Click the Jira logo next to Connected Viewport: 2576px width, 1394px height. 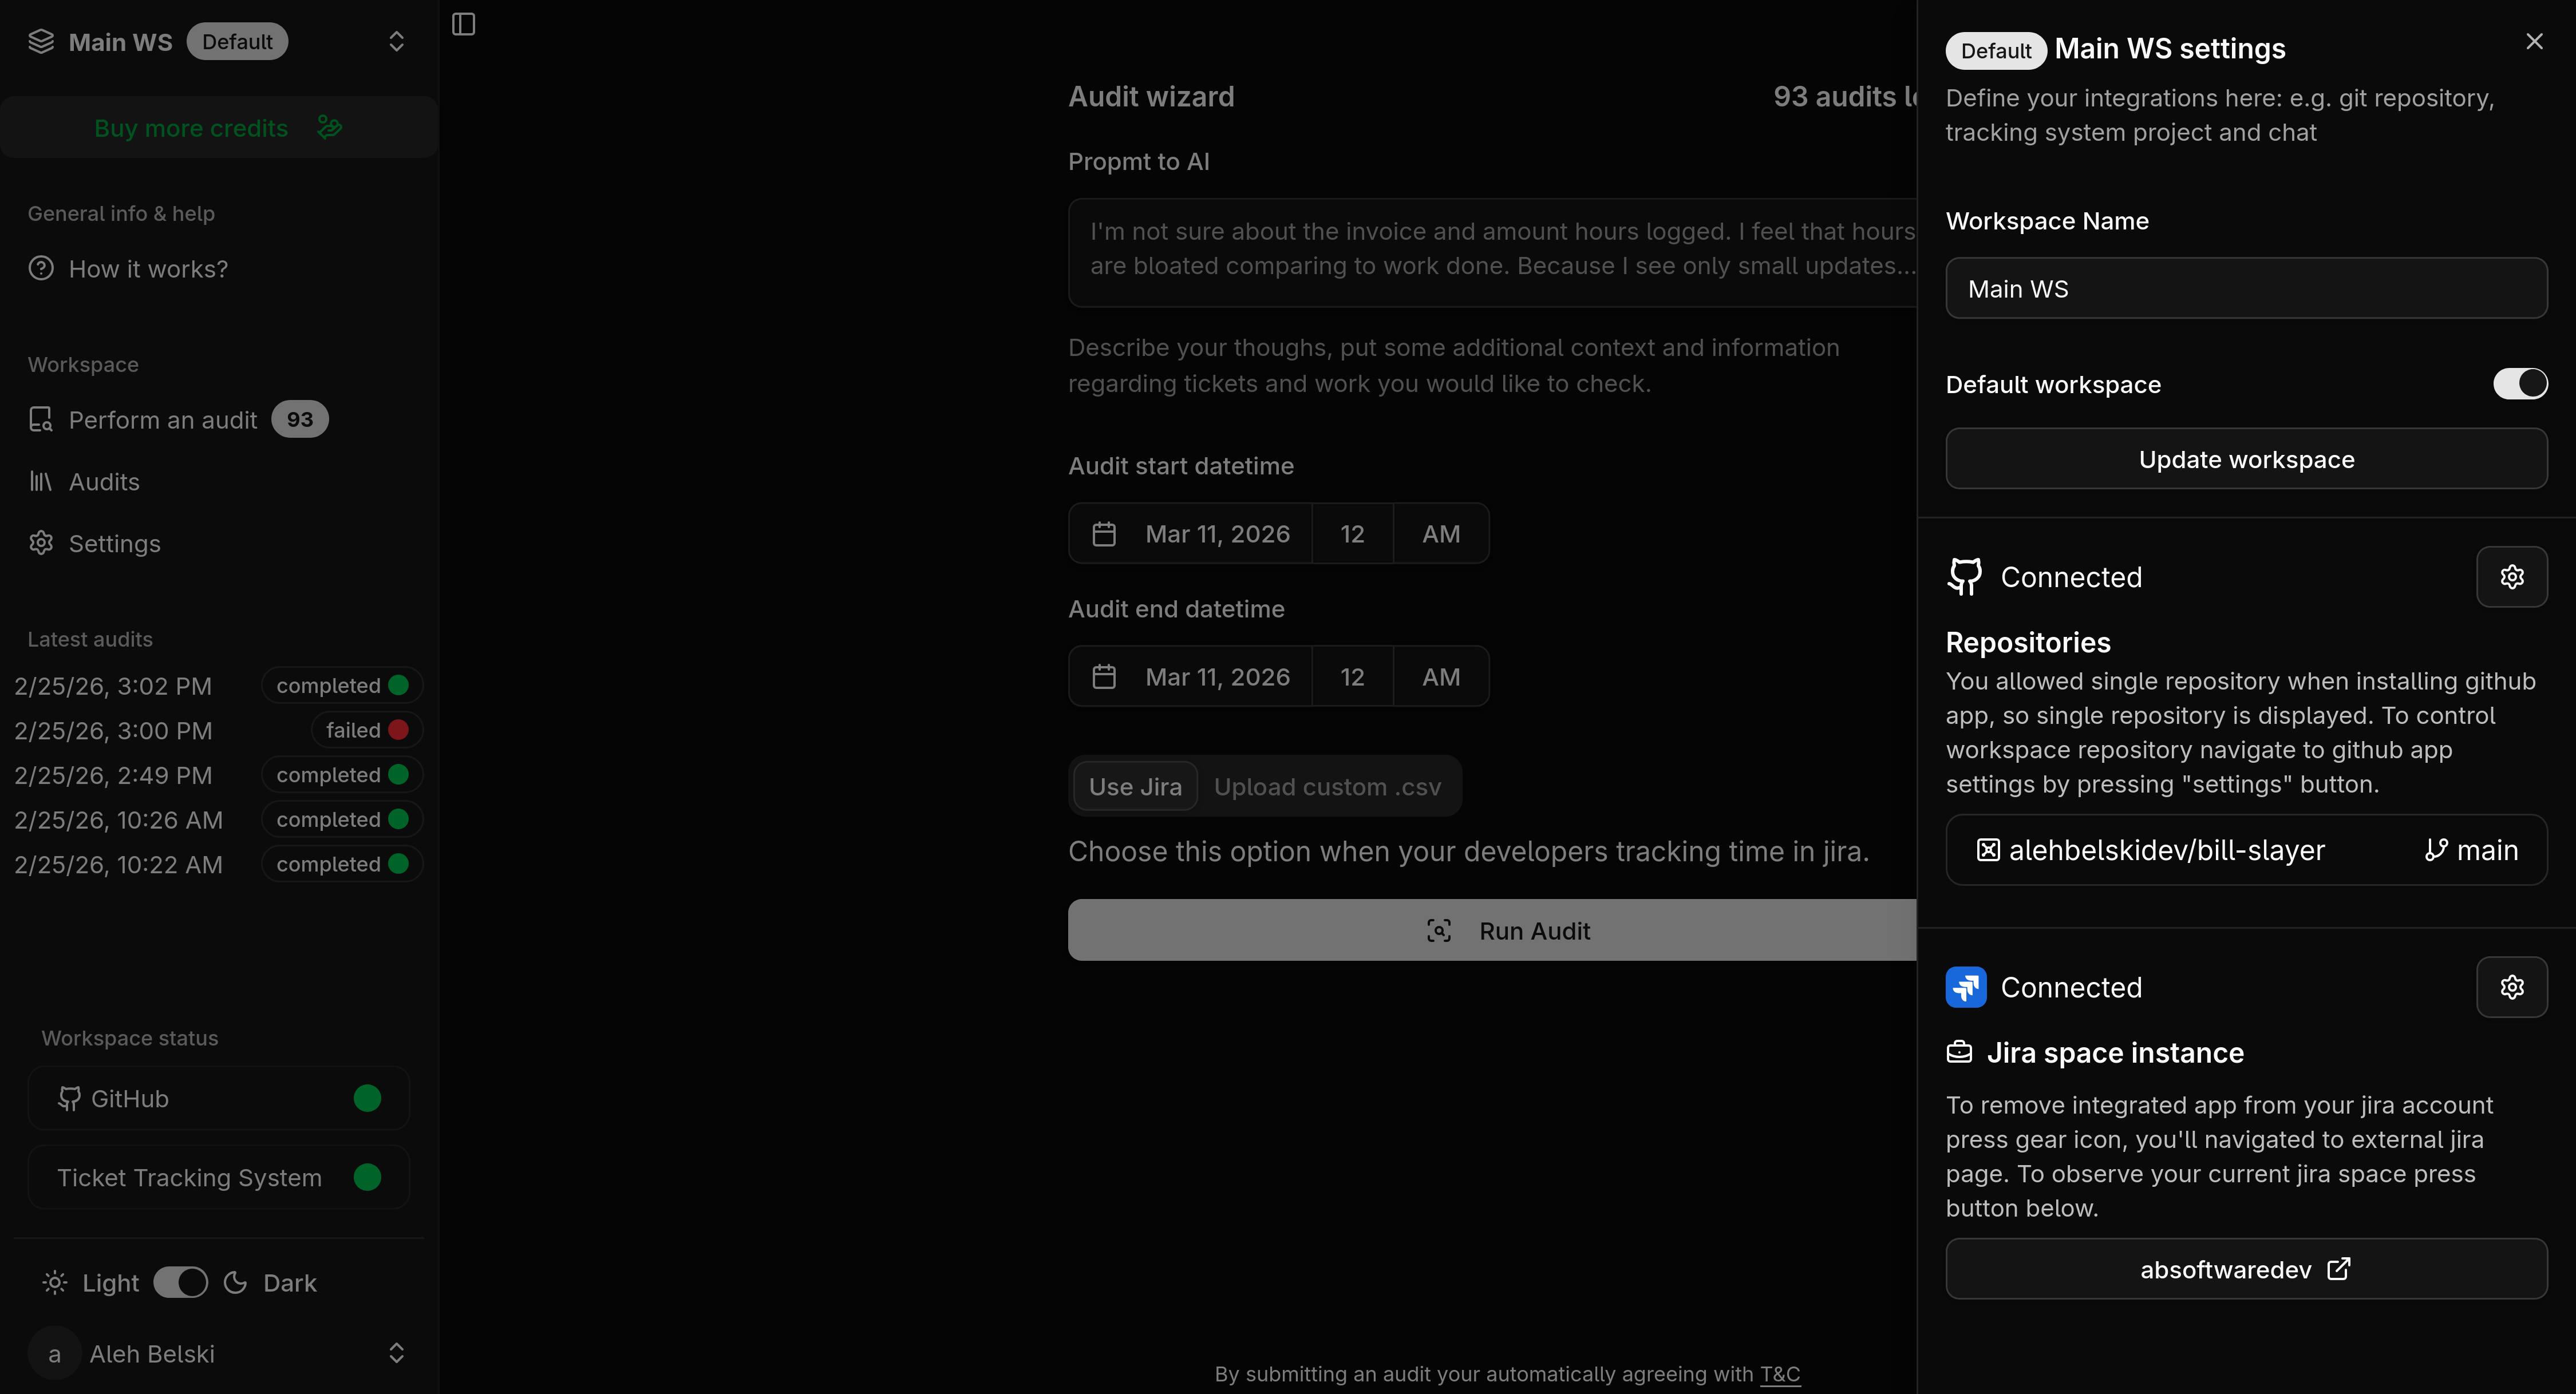pos(1965,987)
